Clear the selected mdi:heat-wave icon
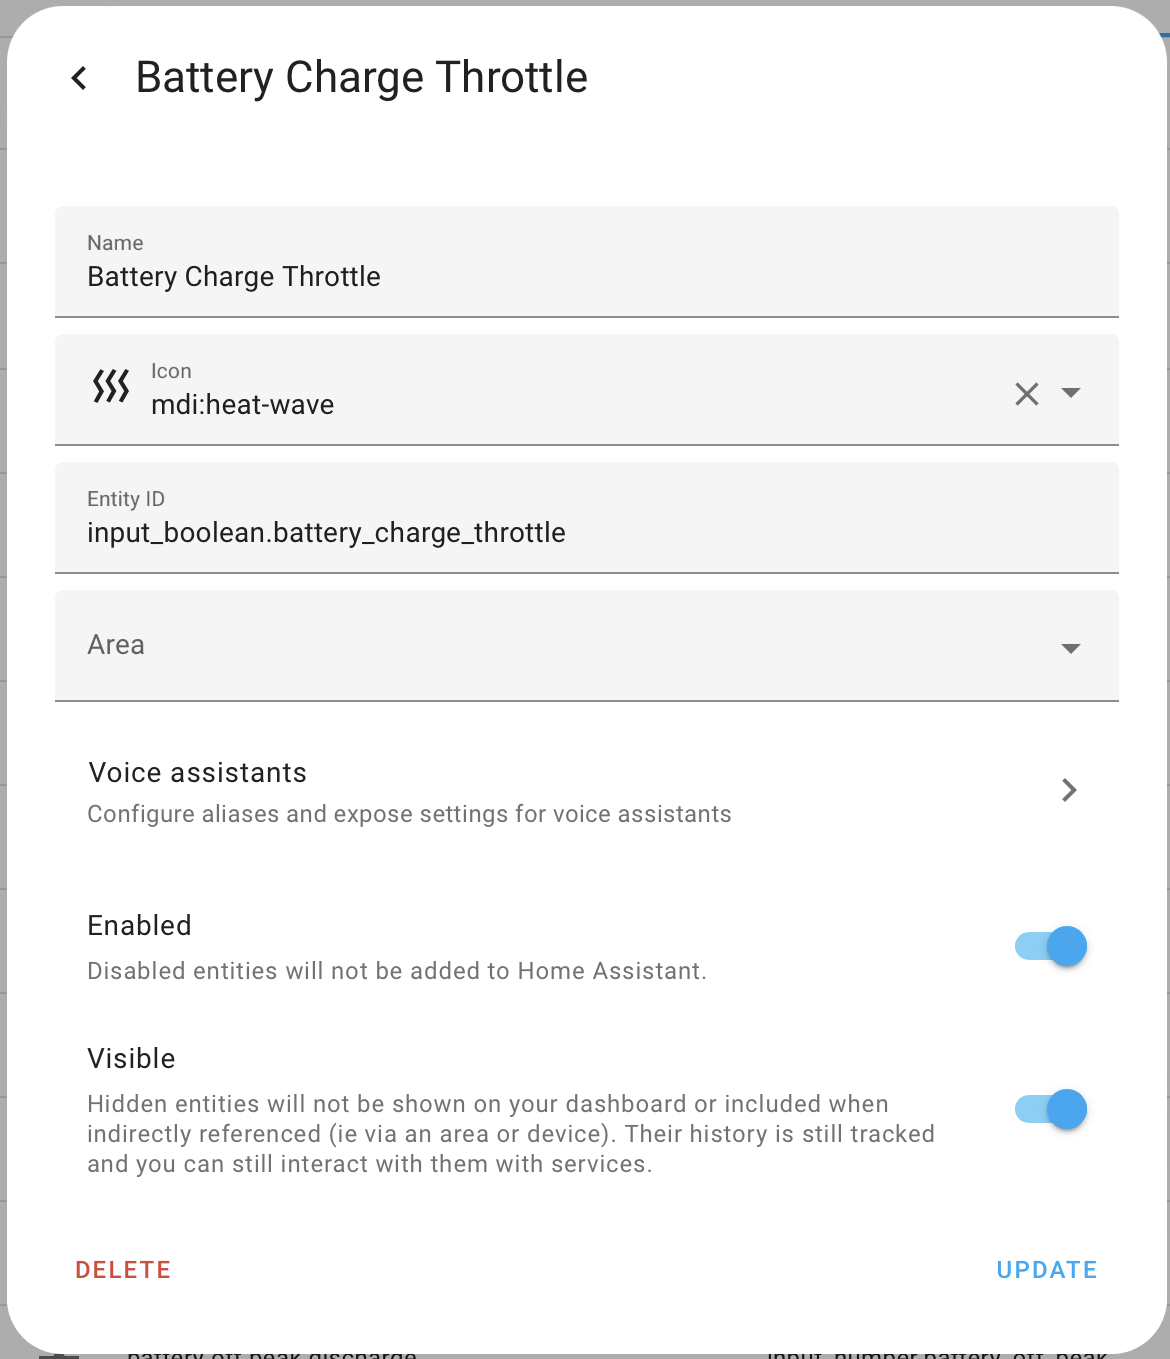 [x=1026, y=394]
